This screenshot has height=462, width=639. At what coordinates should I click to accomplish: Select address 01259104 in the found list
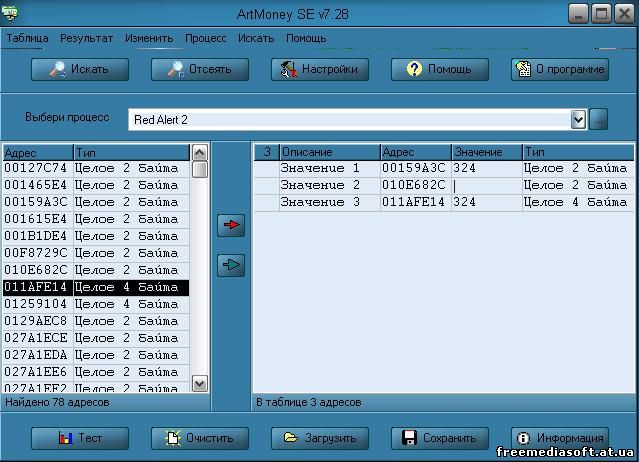[x=96, y=304]
